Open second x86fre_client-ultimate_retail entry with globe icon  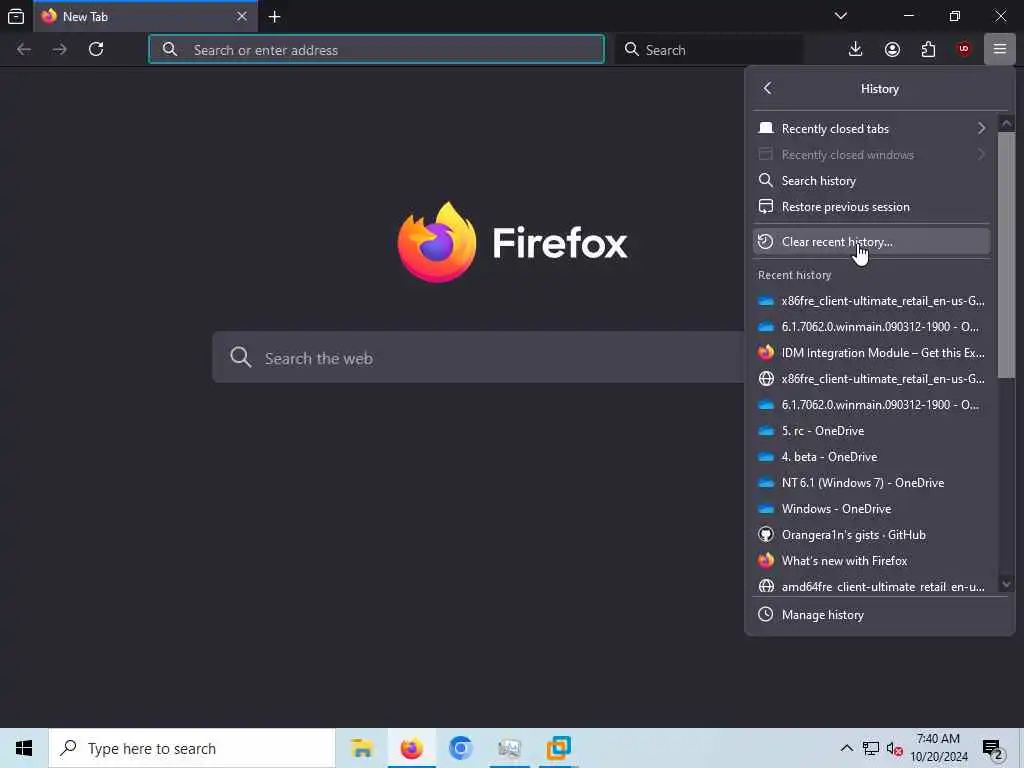click(871, 379)
